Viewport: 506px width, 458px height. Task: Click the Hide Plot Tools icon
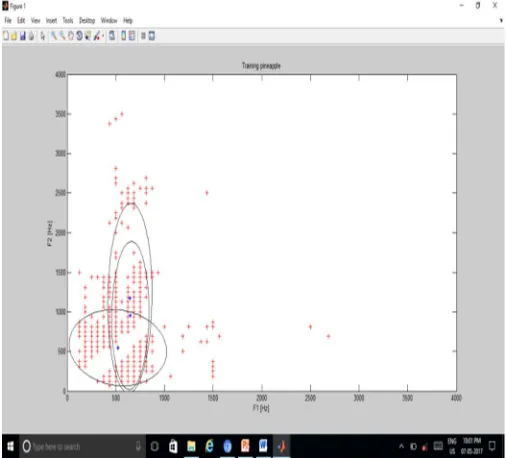(x=143, y=36)
